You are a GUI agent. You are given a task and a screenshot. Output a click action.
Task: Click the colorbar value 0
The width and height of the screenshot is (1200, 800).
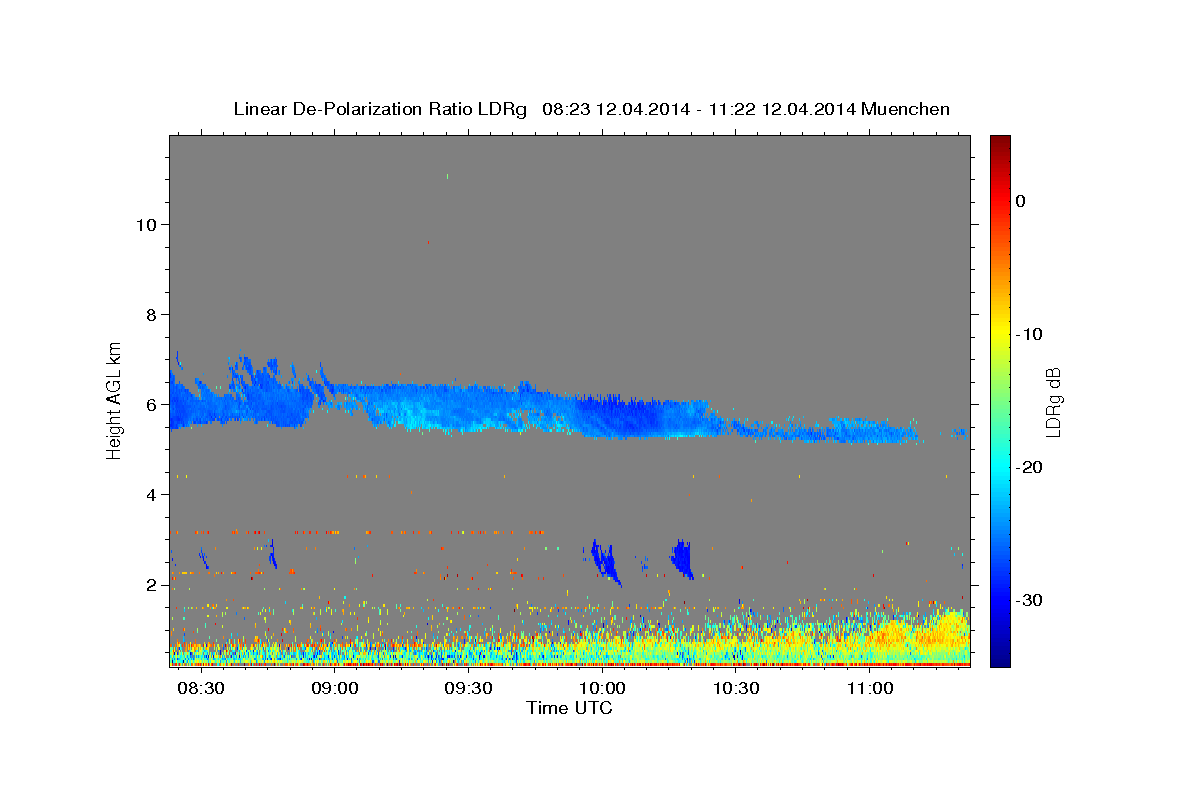pos(1020,201)
